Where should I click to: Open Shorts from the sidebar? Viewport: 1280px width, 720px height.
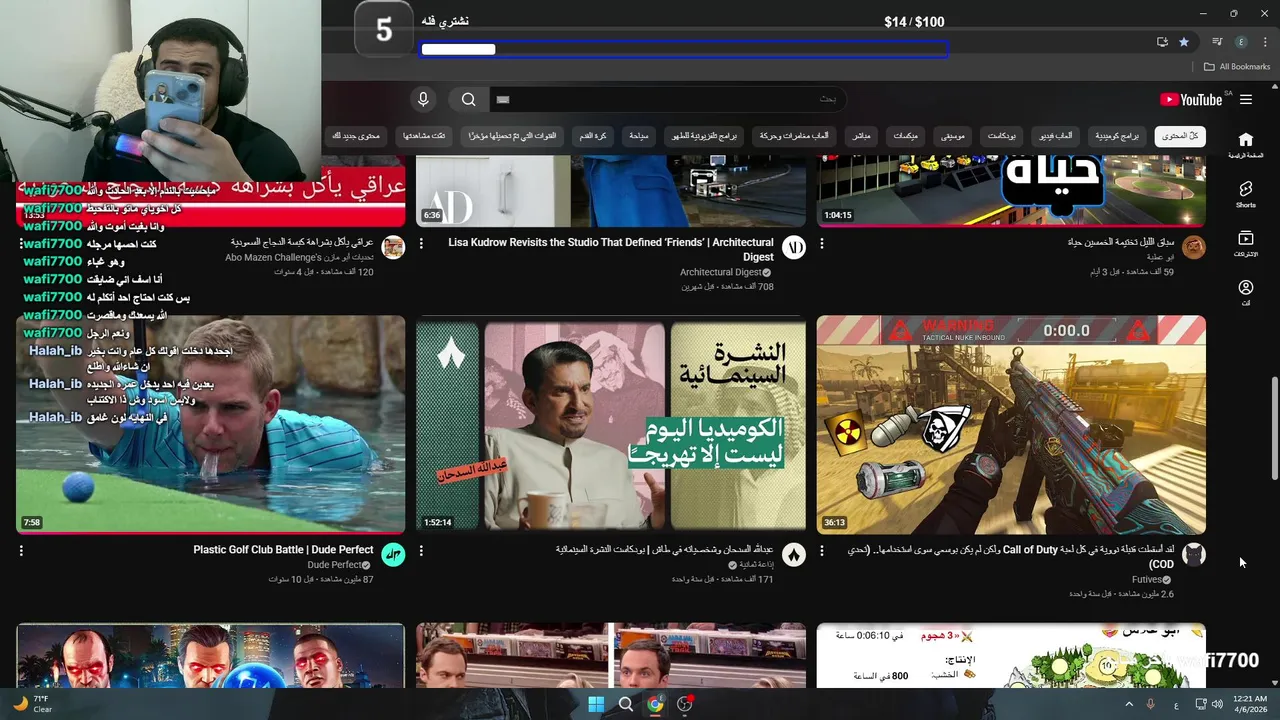click(1245, 194)
